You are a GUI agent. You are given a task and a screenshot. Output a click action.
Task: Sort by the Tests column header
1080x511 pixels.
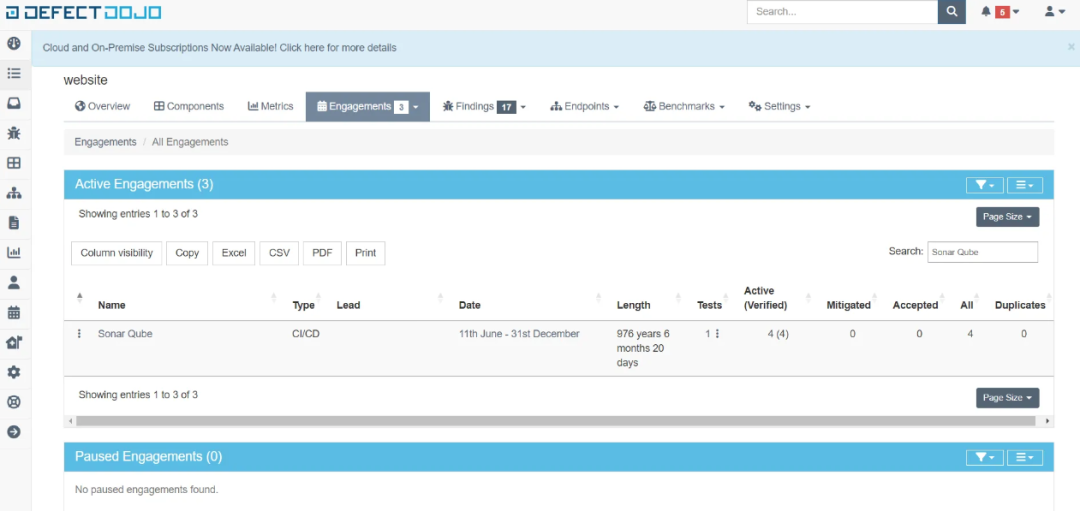(709, 305)
